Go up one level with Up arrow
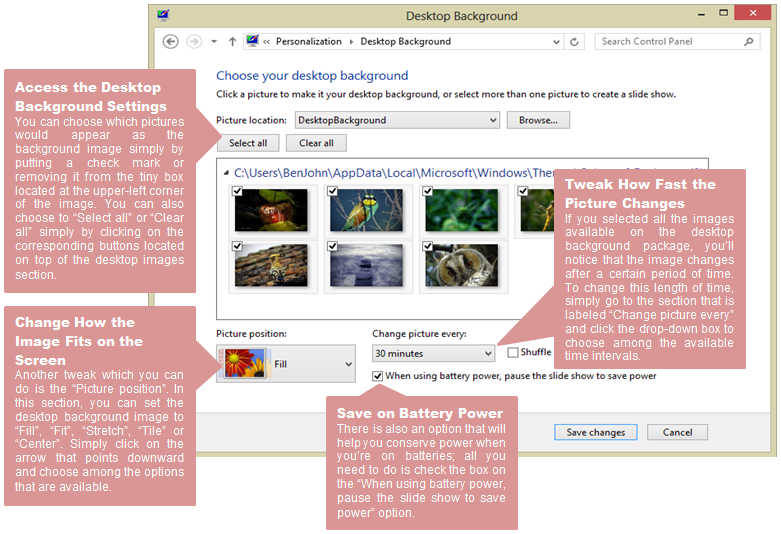Image resolution: width=781 pixels, height=534 pixels. click(232, 42)
